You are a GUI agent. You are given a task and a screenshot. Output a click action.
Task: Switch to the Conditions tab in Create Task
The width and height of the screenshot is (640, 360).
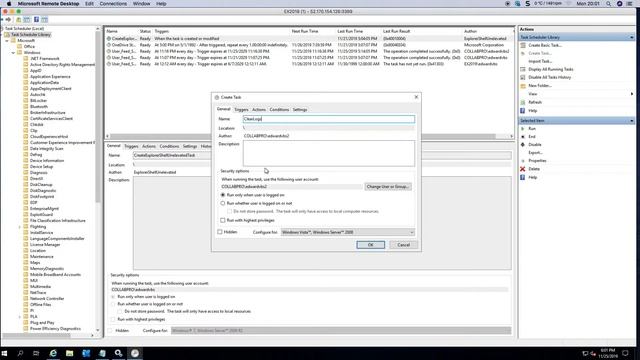tap(279, 110)
